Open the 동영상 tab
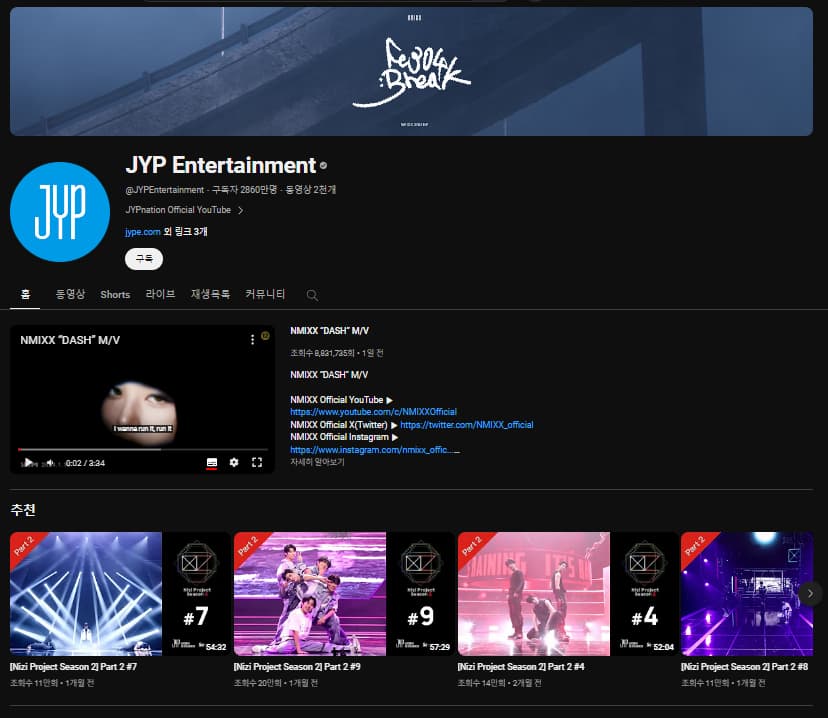 tap(69, 294)
